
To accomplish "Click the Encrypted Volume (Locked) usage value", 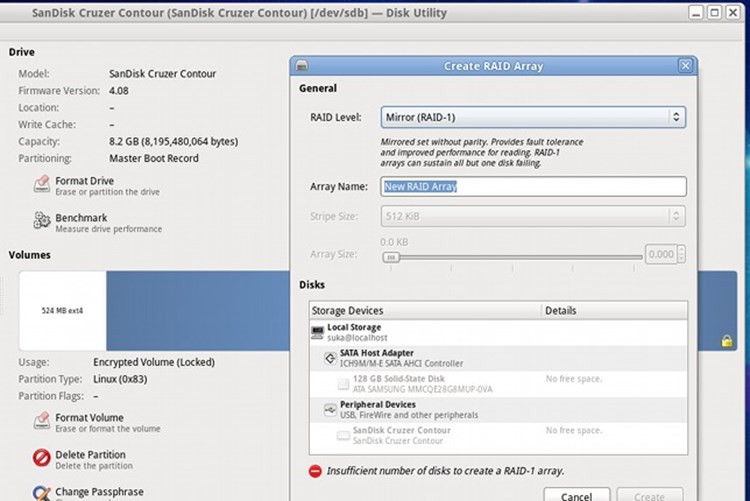I will 154,362.
